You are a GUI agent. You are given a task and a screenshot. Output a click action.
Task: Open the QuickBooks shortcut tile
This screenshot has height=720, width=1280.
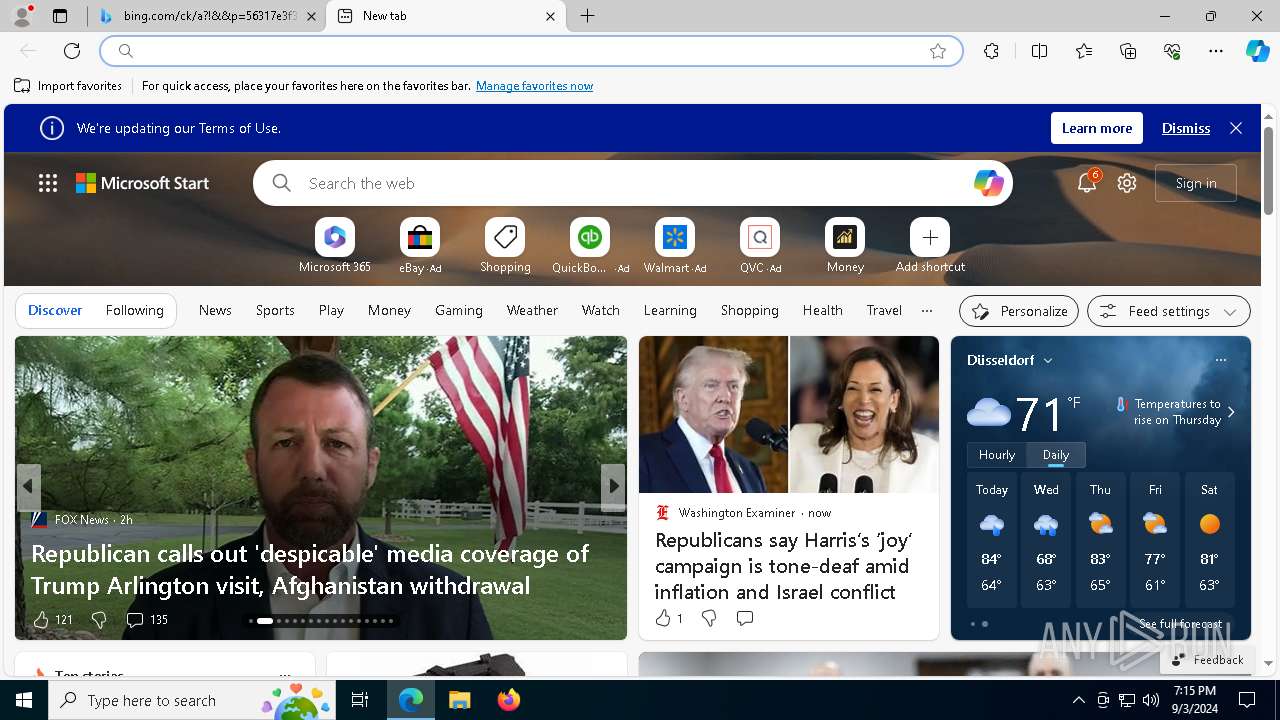(x=590, y=237)
